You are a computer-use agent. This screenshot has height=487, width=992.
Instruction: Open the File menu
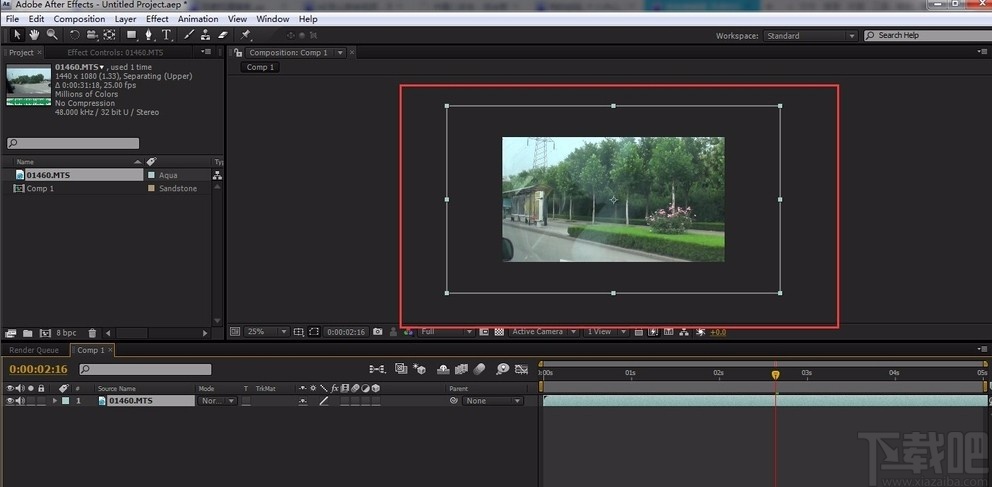pos(12,19)
